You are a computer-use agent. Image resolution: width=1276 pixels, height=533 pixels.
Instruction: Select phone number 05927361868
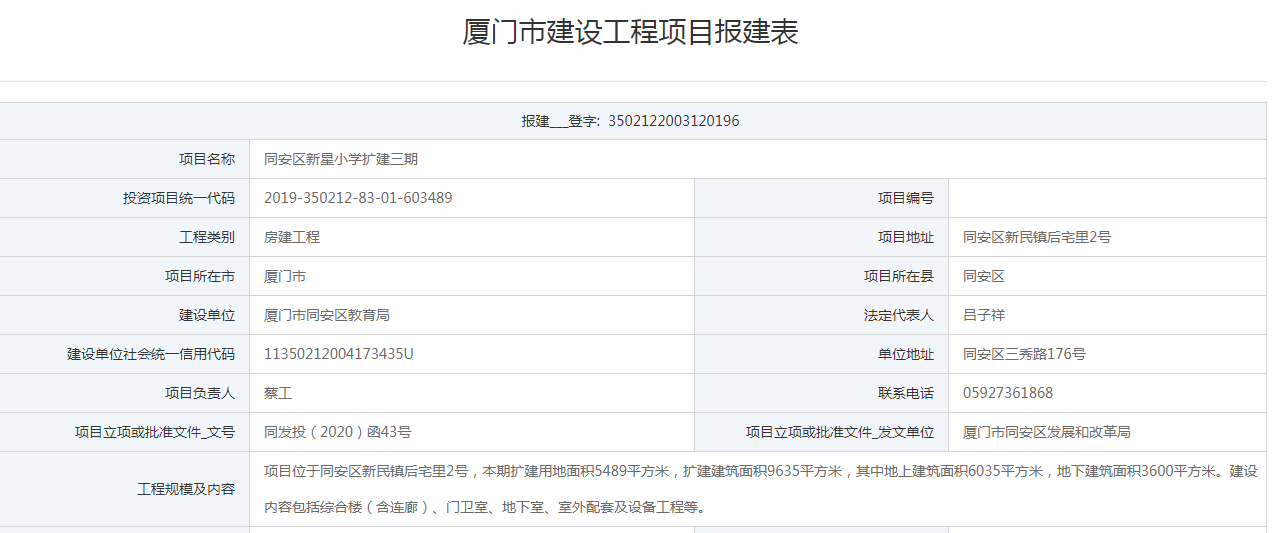coord(1008,393)
